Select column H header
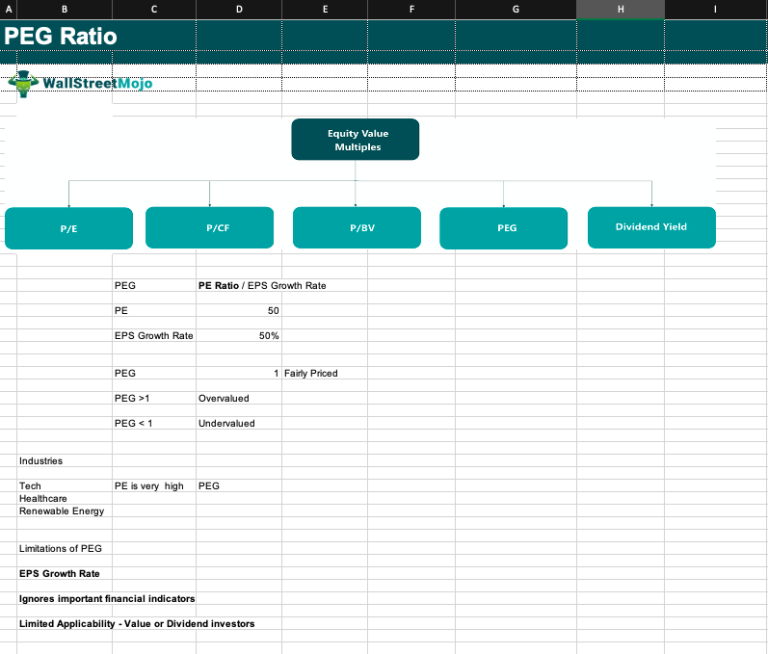768x654 pixels. [x=620, y=9]
